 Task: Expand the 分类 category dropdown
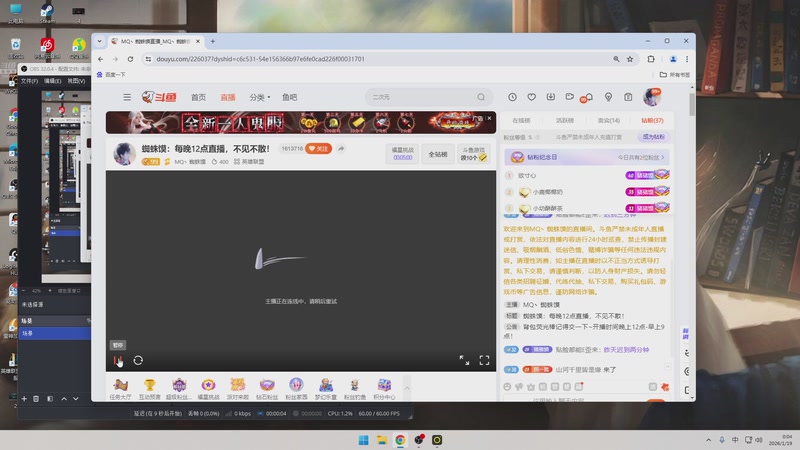[x=260, y=97]
